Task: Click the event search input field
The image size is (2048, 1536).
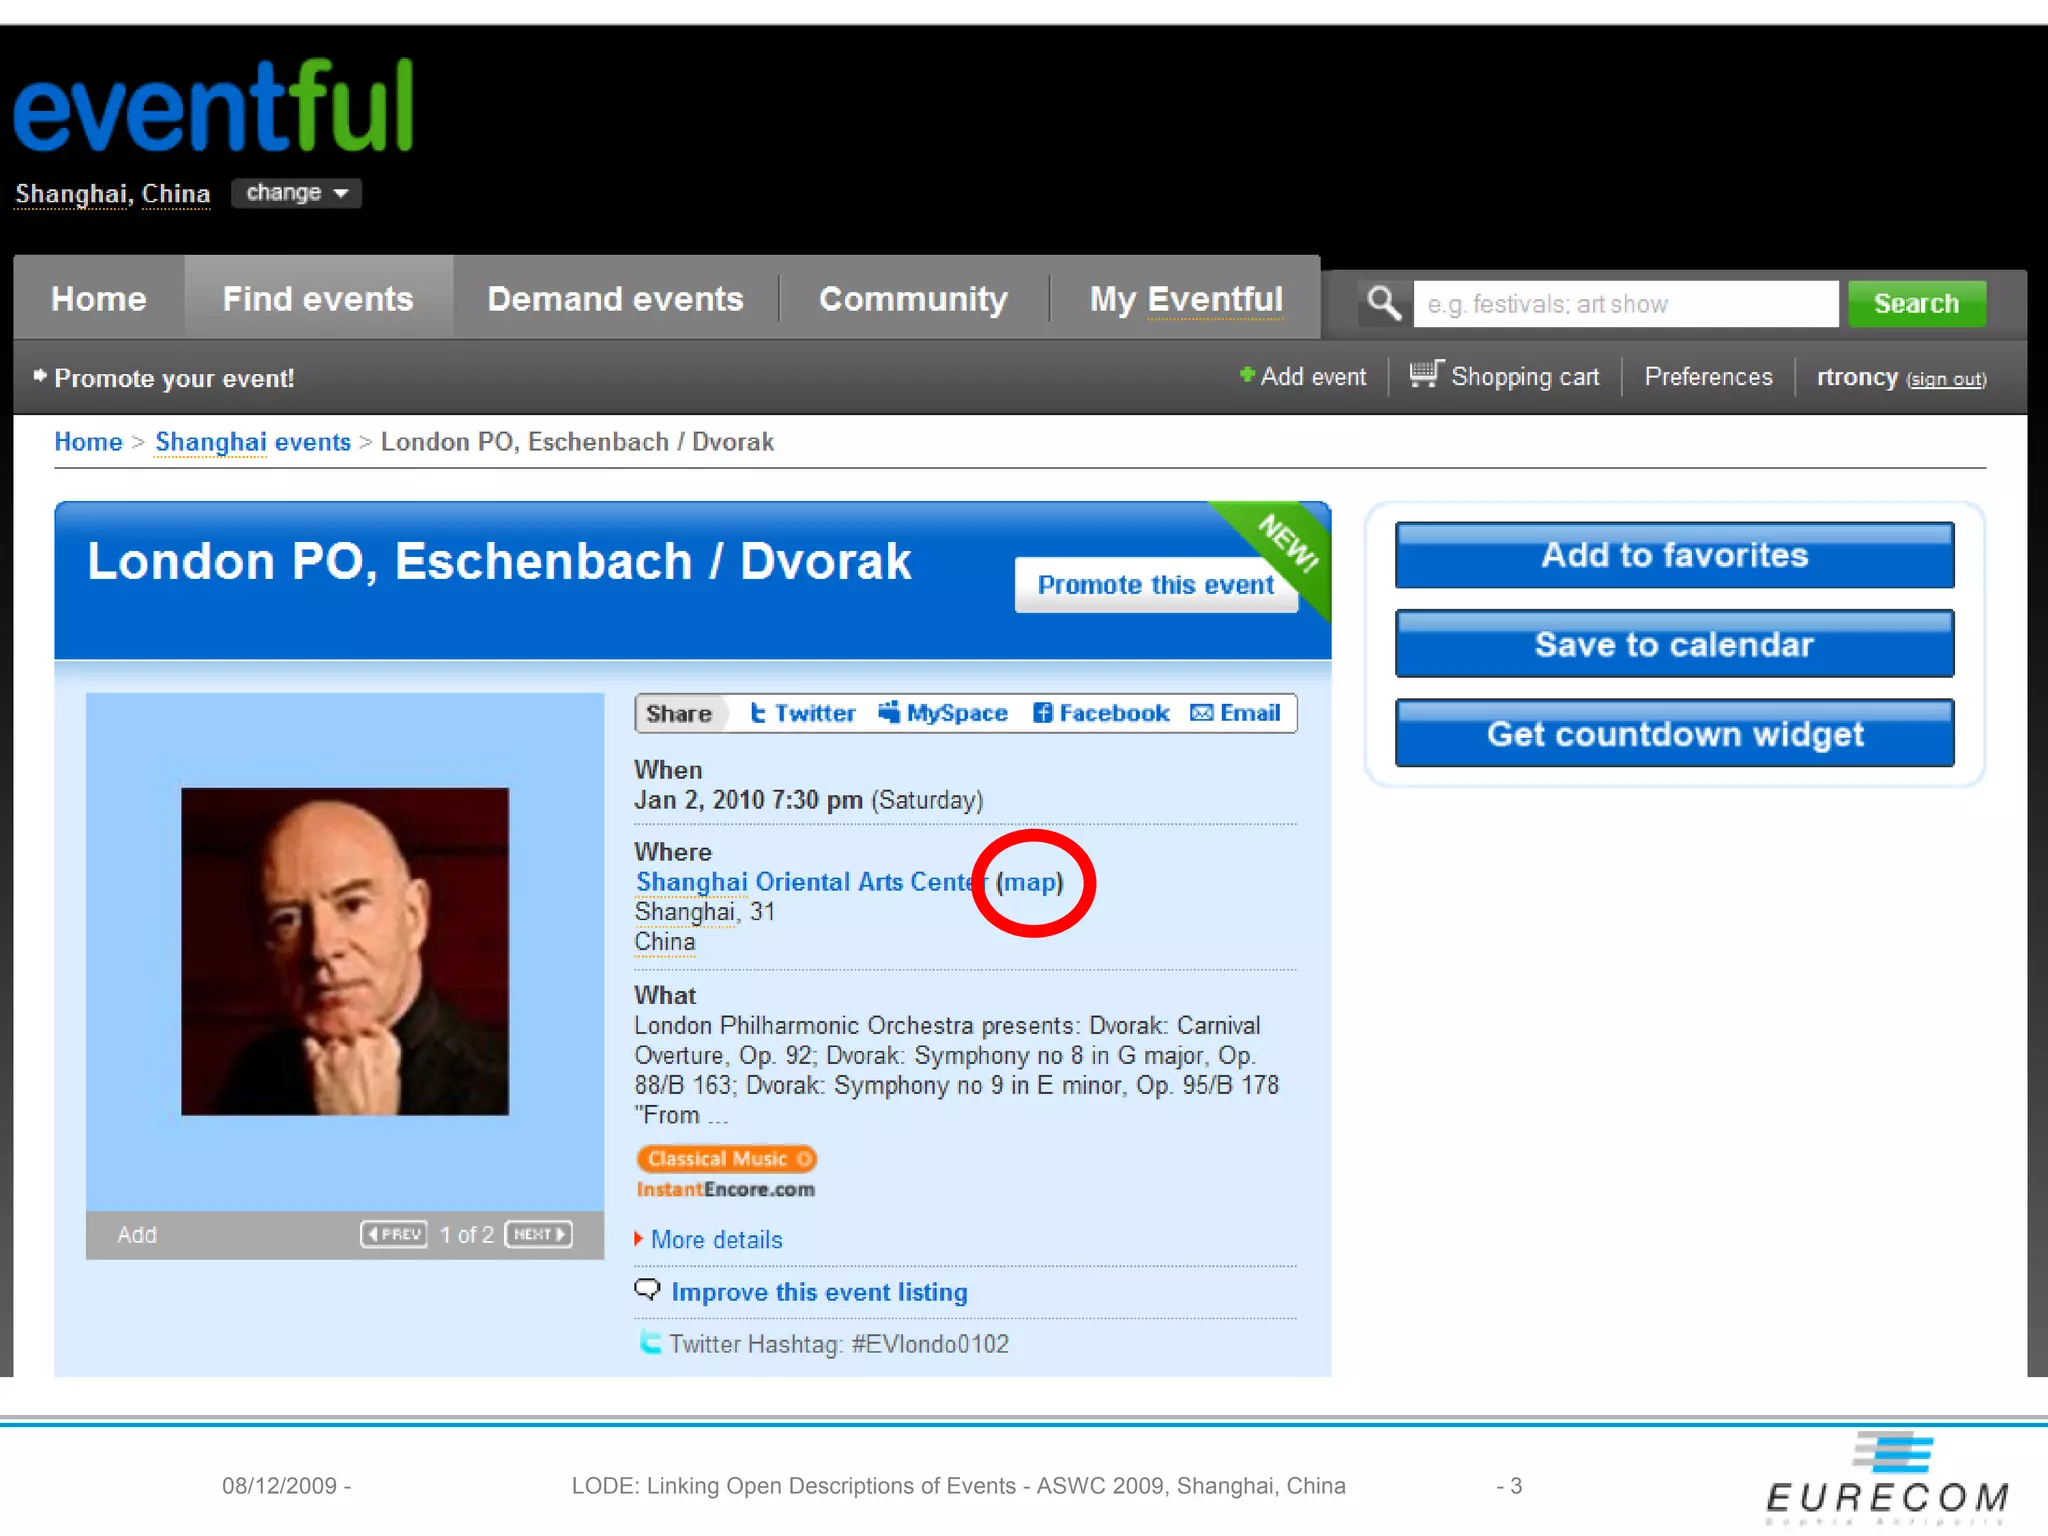Action: click(x=1625, y=304)
